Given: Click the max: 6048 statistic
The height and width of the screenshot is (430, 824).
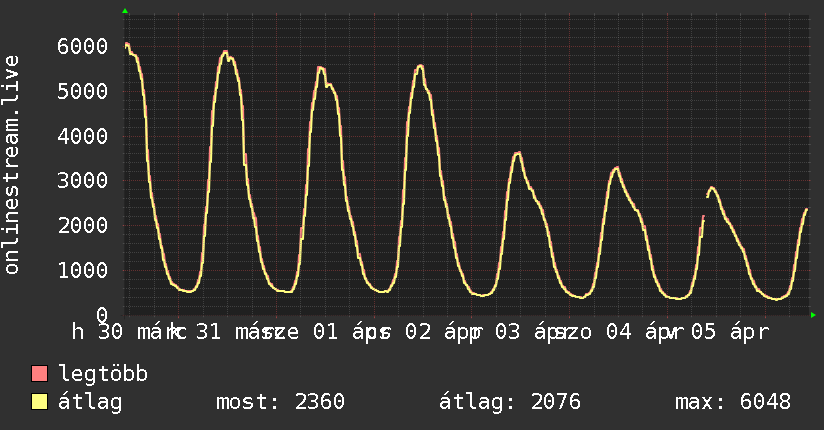Looking at the screenshot, I should [733, 402].
